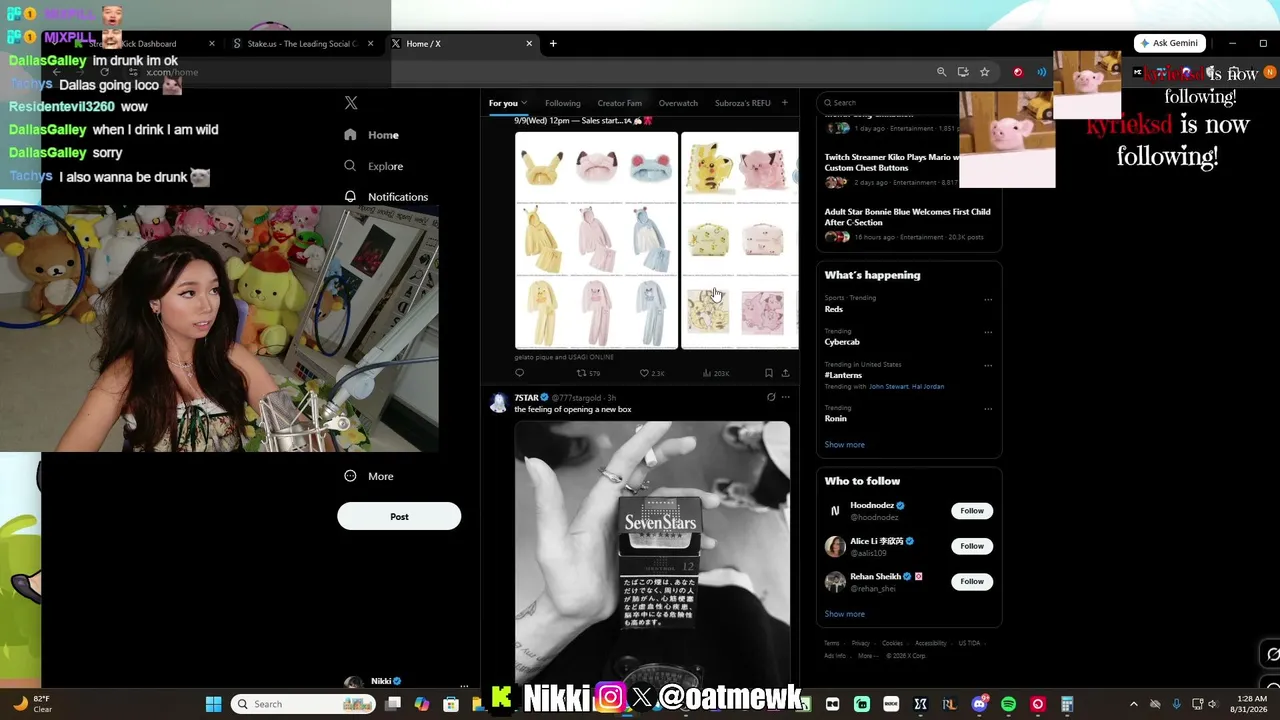Viewport: 1280px width, 720px height.
Task: Click the John Stewart trending link
Action: click(889, 386)
